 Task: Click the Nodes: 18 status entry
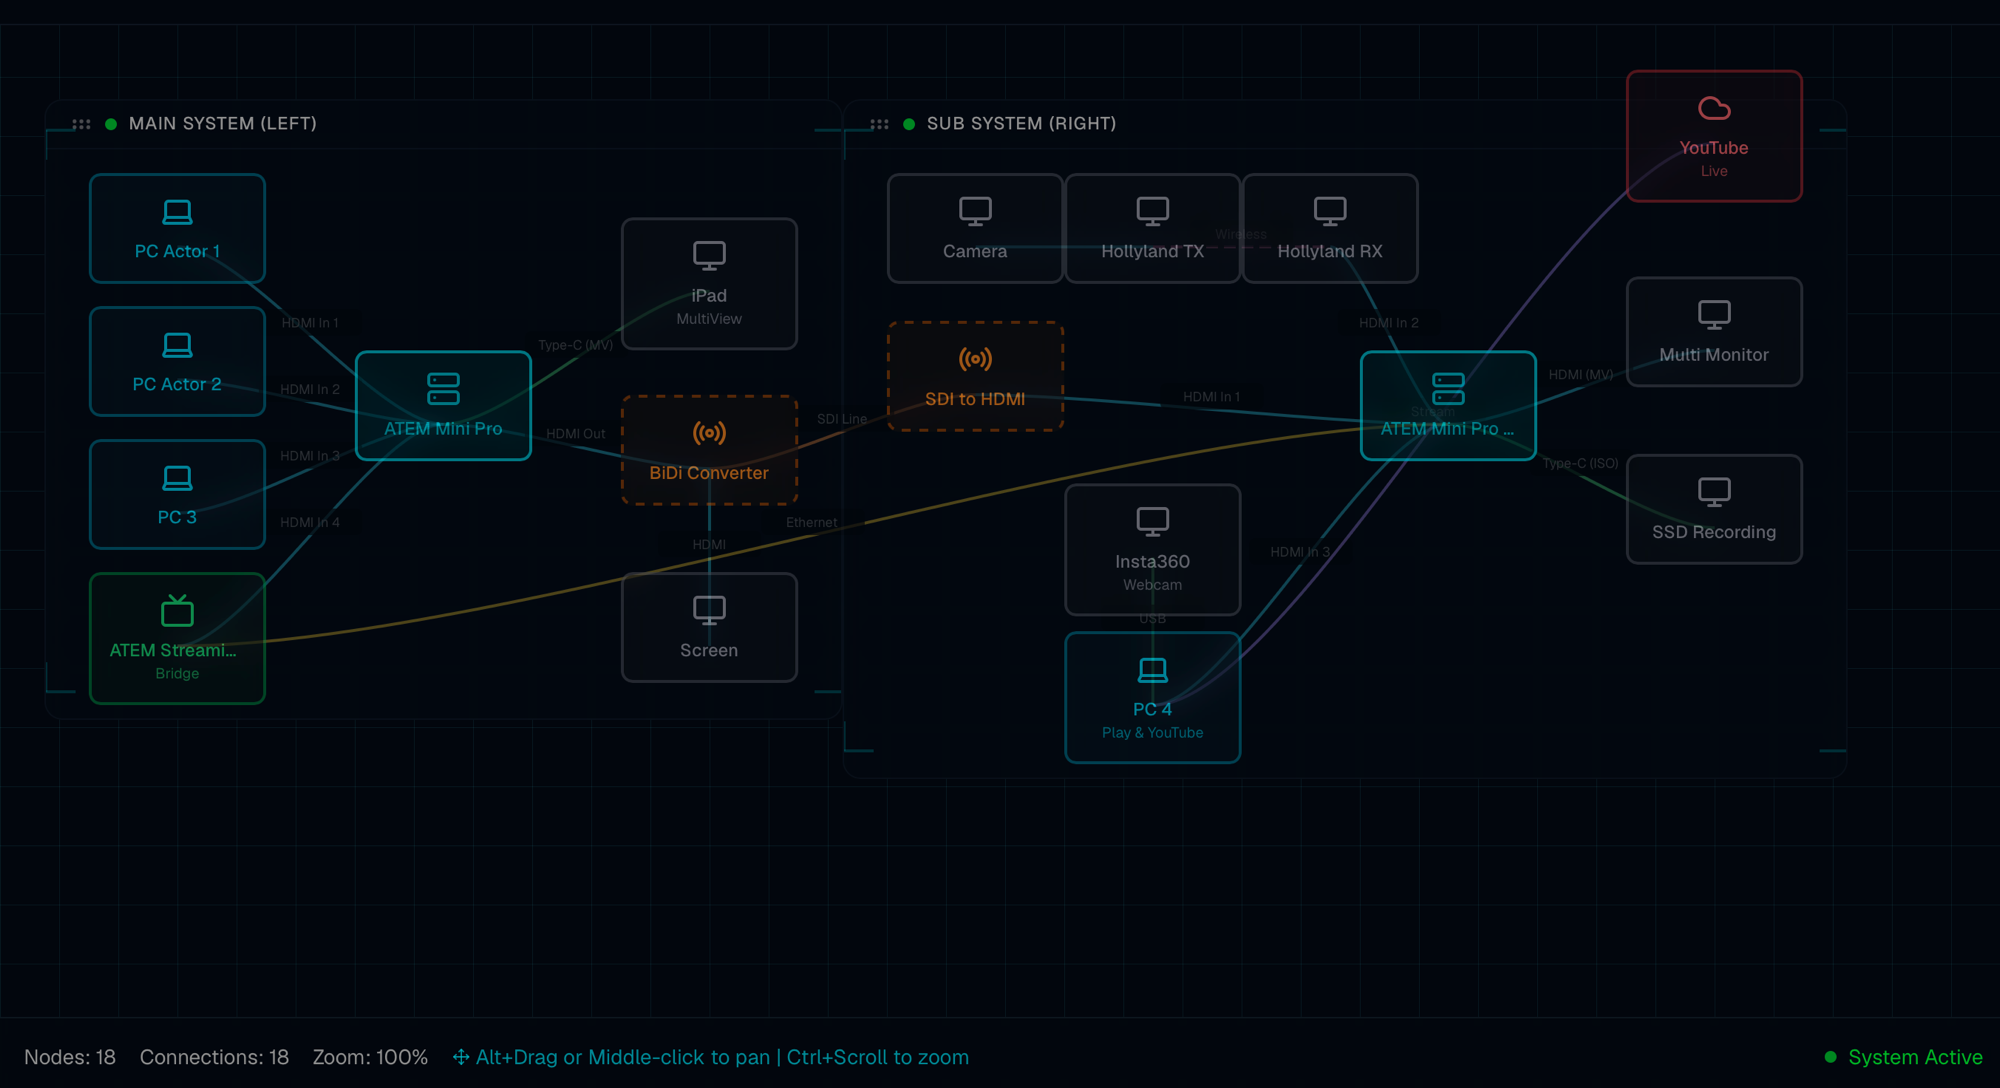pos(70,1057)
